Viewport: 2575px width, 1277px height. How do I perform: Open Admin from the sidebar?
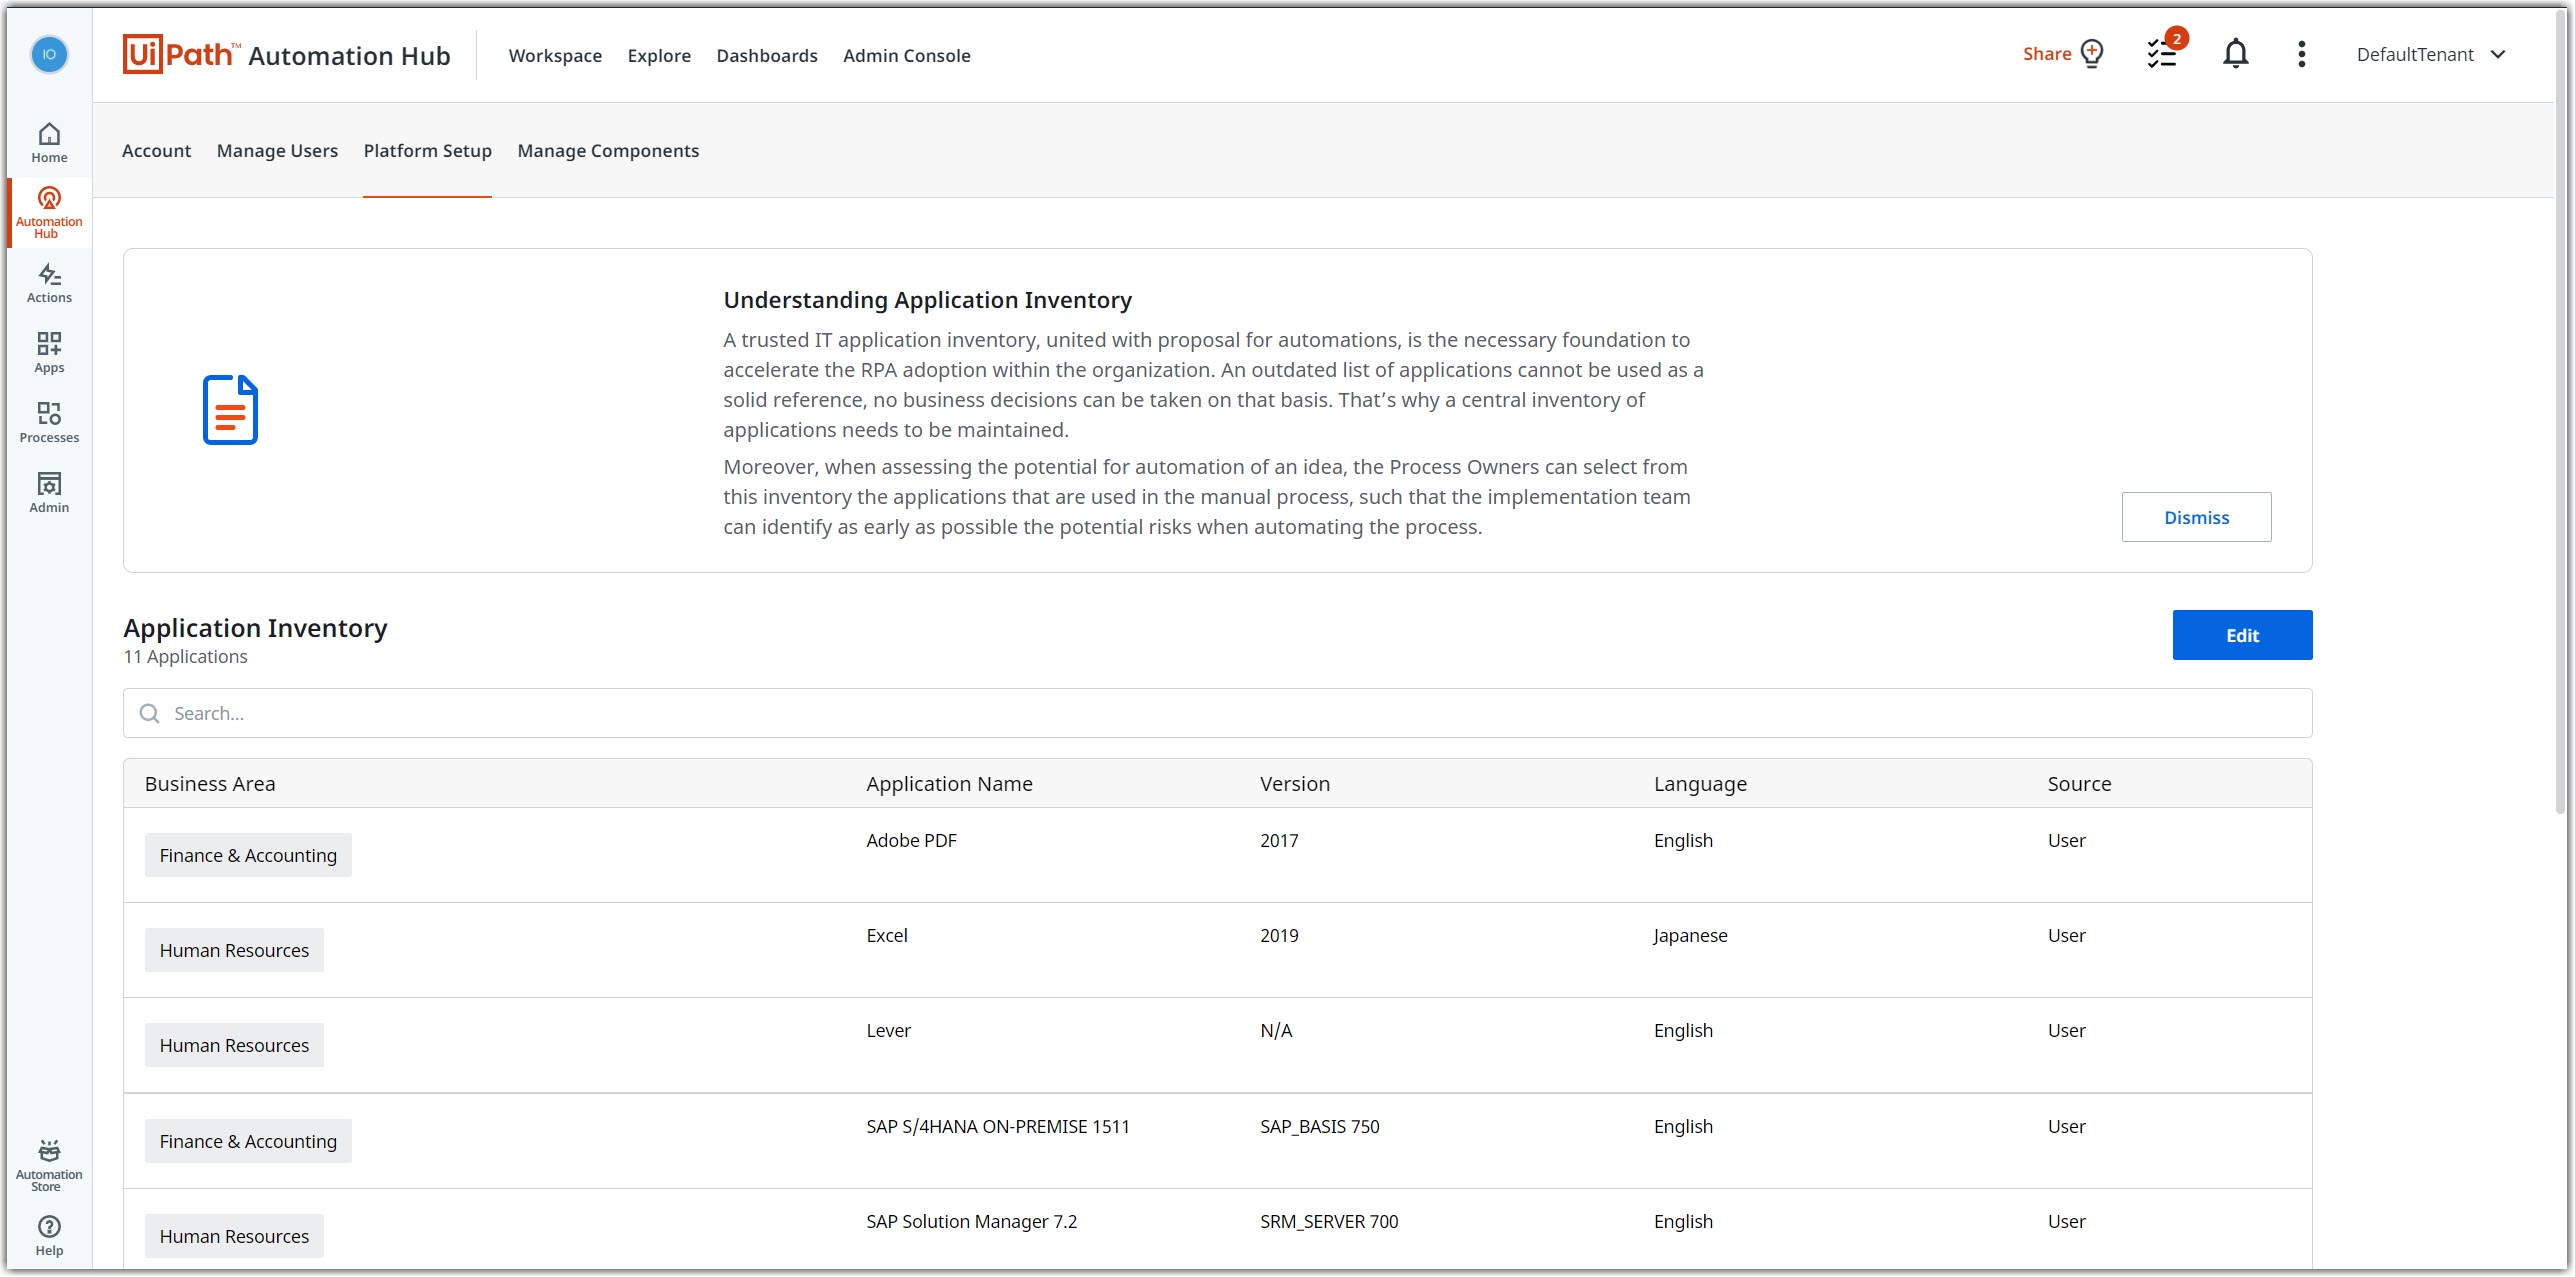[x=49, y=493]
